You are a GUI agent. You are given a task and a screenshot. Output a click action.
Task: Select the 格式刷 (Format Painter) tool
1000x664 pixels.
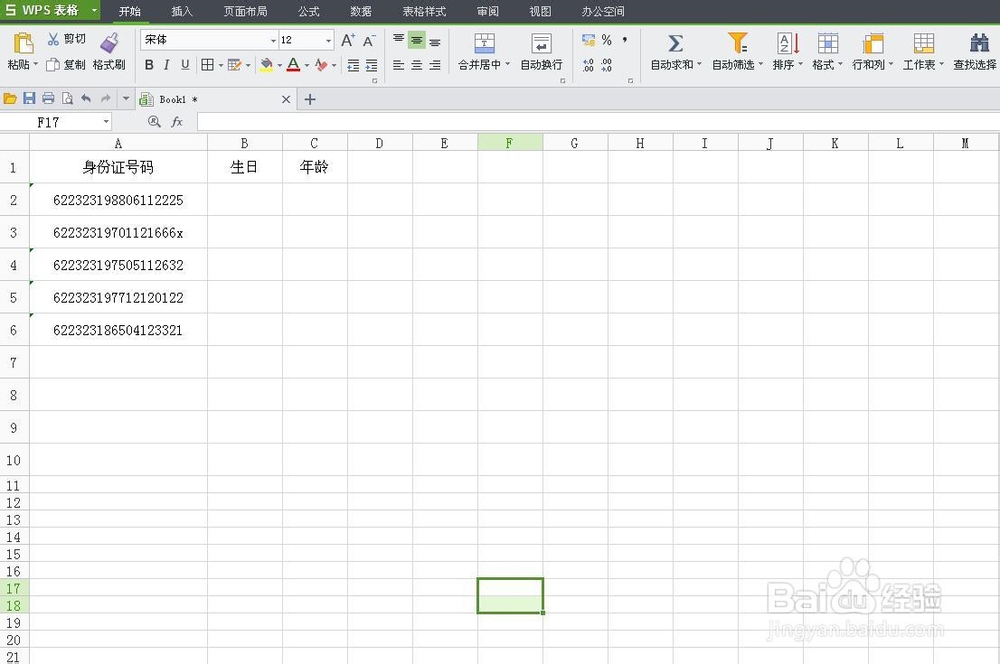(x=109, y=52)
